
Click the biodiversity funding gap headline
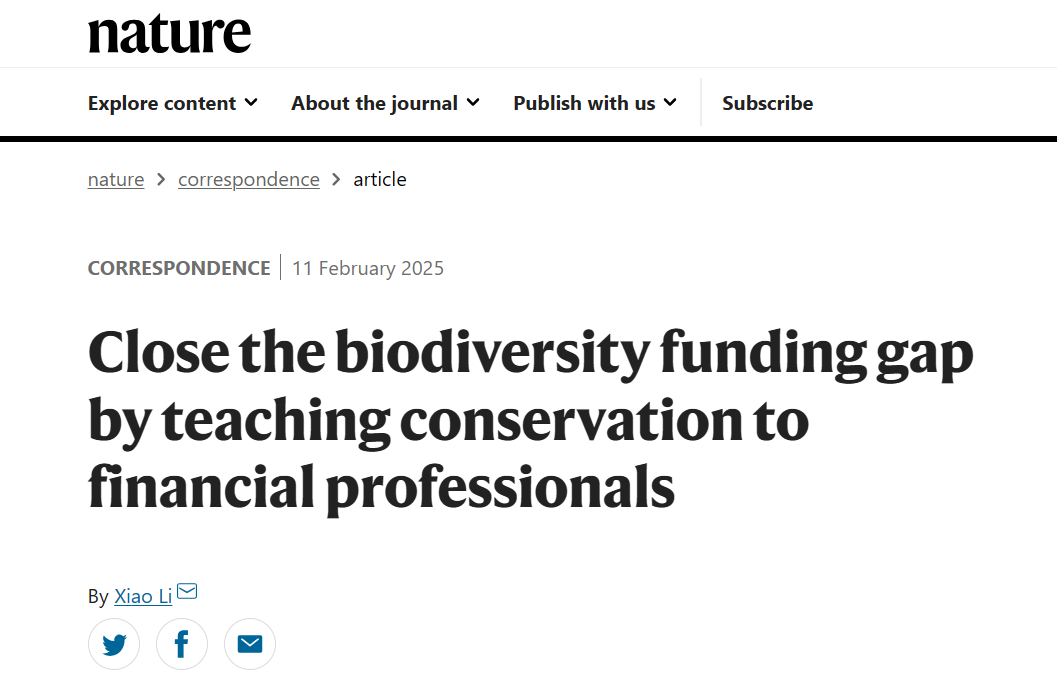530,420
